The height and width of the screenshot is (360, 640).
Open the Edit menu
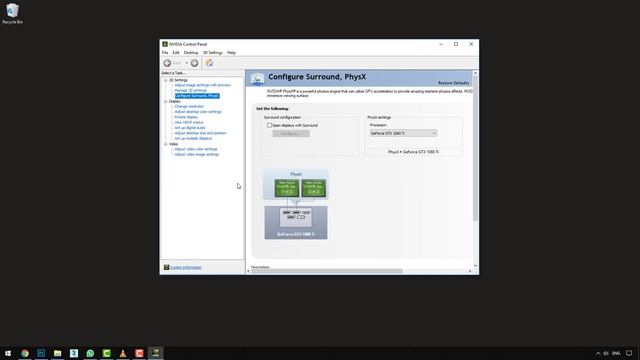pyautogui.click(x=176, y=53)
